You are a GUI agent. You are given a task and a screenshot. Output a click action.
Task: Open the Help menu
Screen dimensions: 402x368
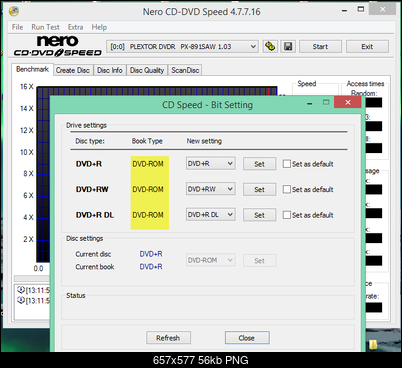pos(99,27)
